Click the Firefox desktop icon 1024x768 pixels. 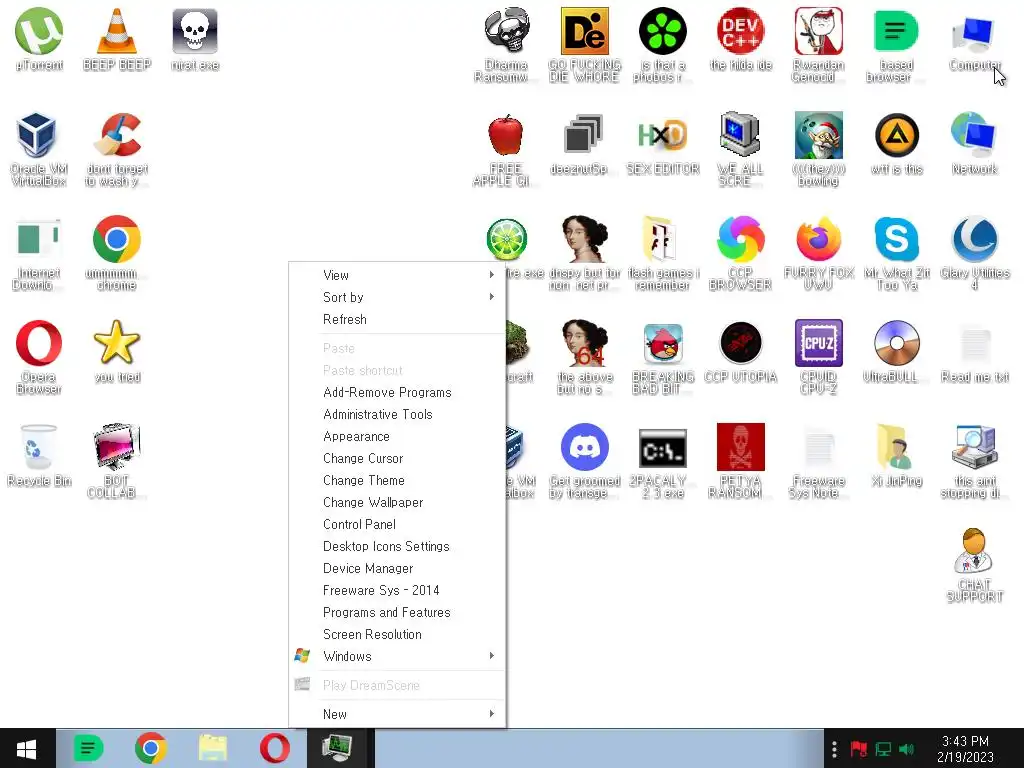(818, 239)
